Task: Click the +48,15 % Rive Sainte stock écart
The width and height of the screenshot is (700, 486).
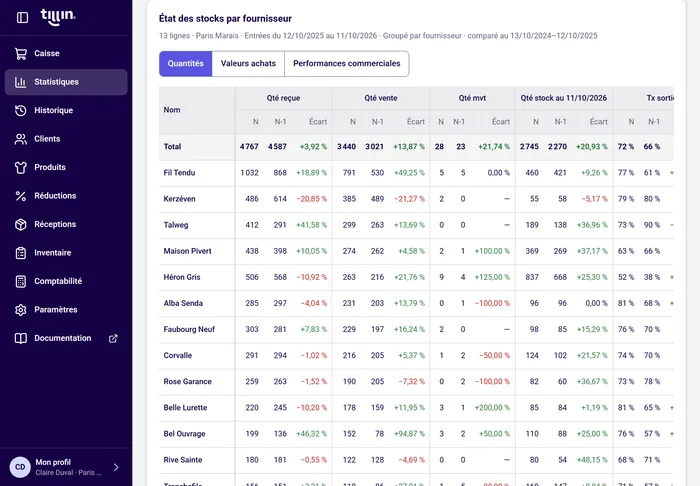Action: click(592, 460)
